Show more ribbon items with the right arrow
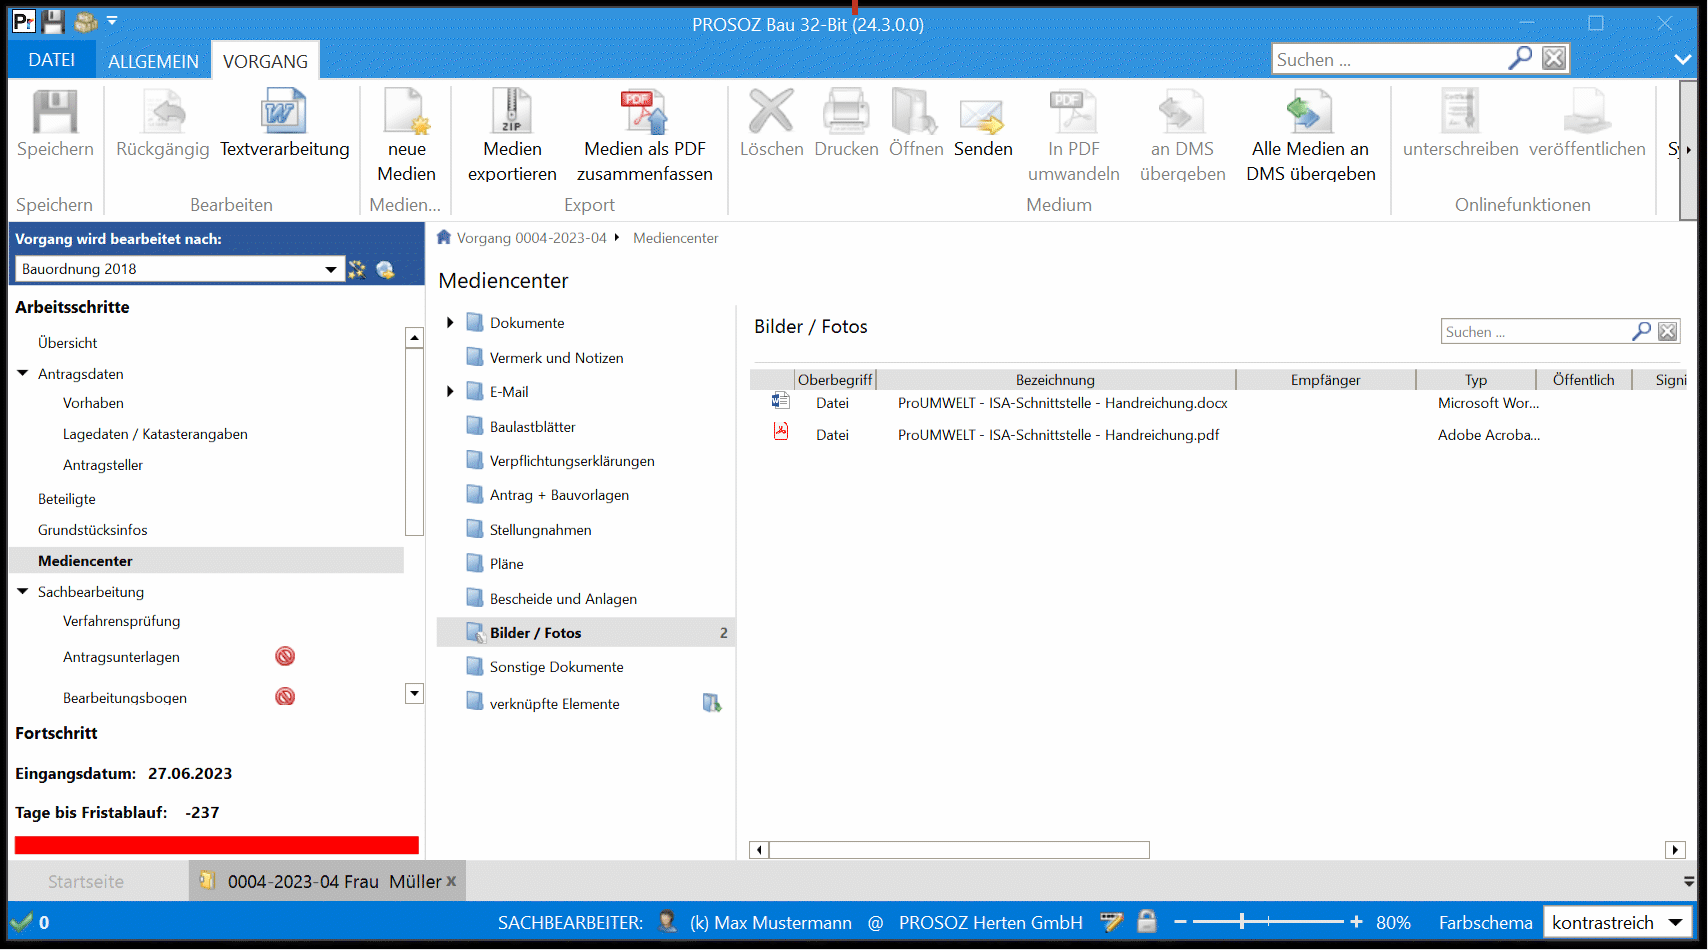The image size is (1708, 950). 1689,150
